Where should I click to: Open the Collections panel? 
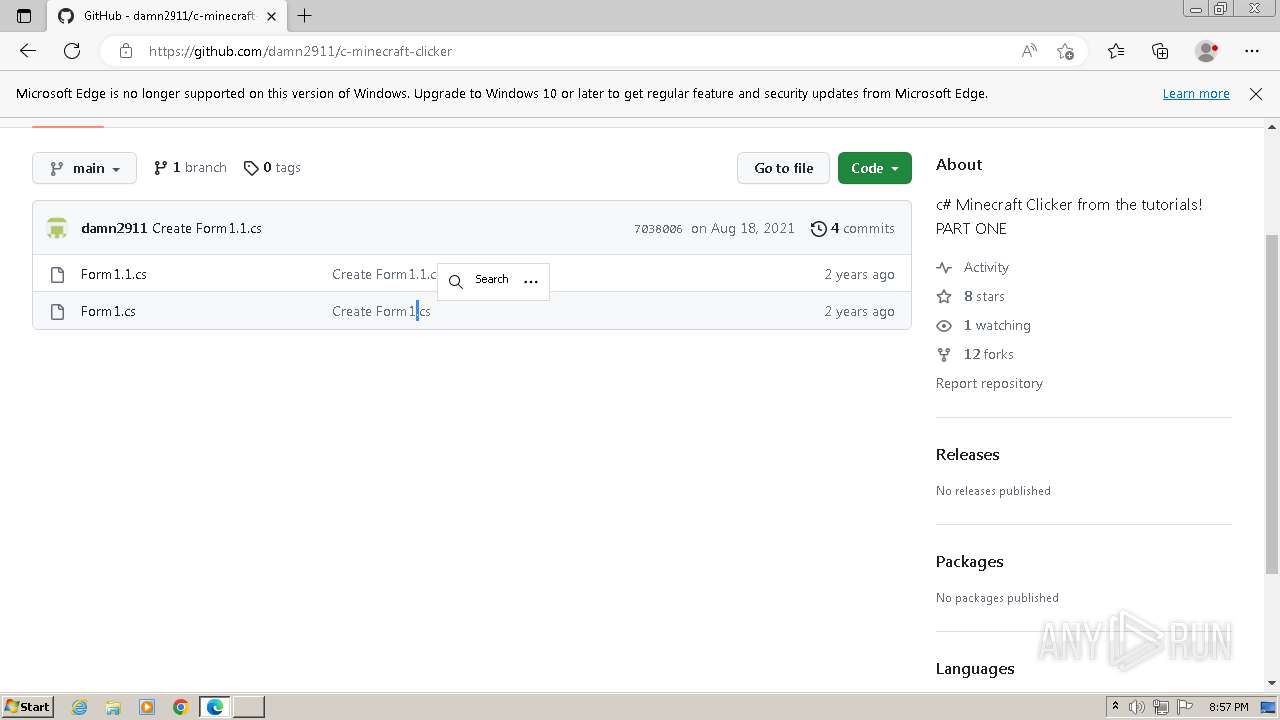[1160, 51]
